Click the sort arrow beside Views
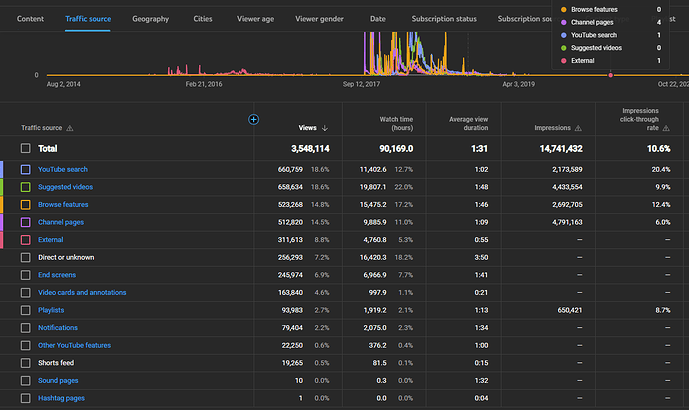The image size is (689, 410). 326,128
